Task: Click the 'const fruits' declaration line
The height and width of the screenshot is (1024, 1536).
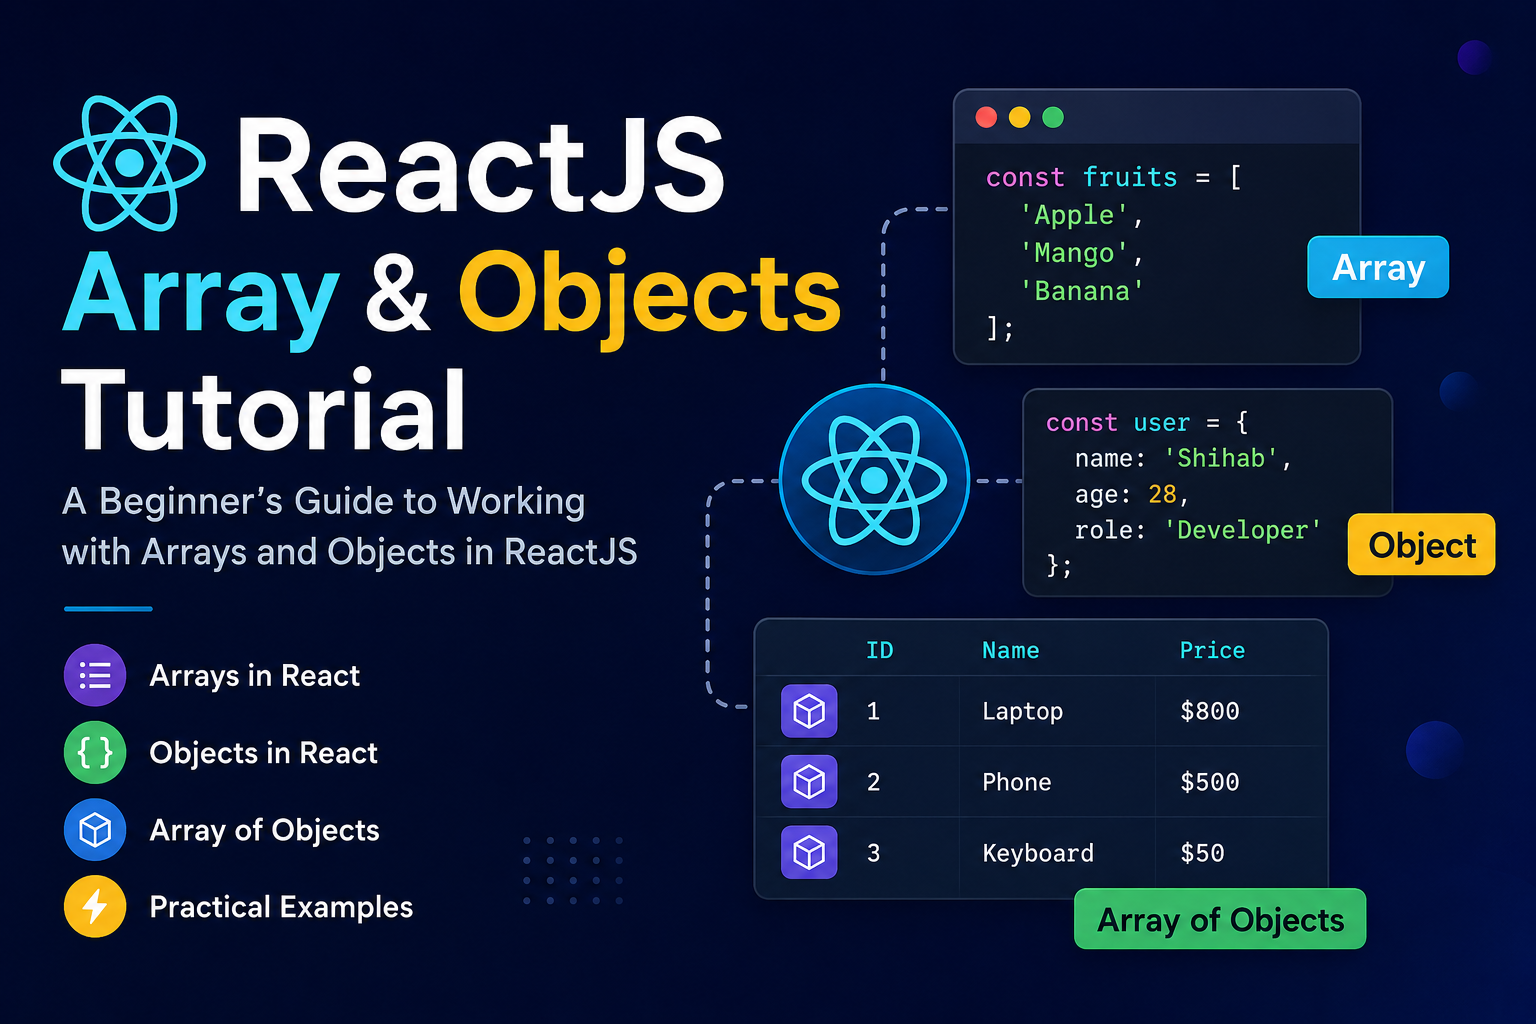Action: coord(1114,177)
